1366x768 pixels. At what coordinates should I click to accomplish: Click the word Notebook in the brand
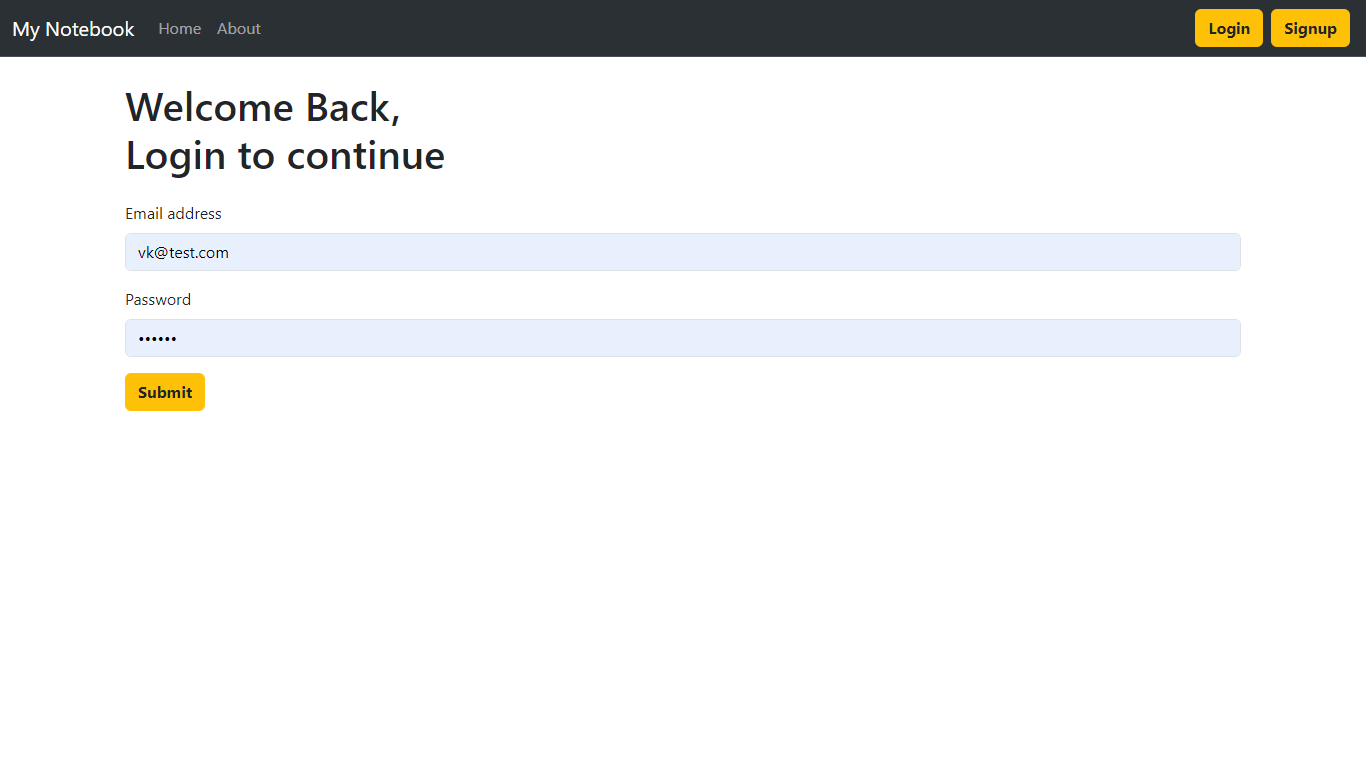click(x=90, y=29)
